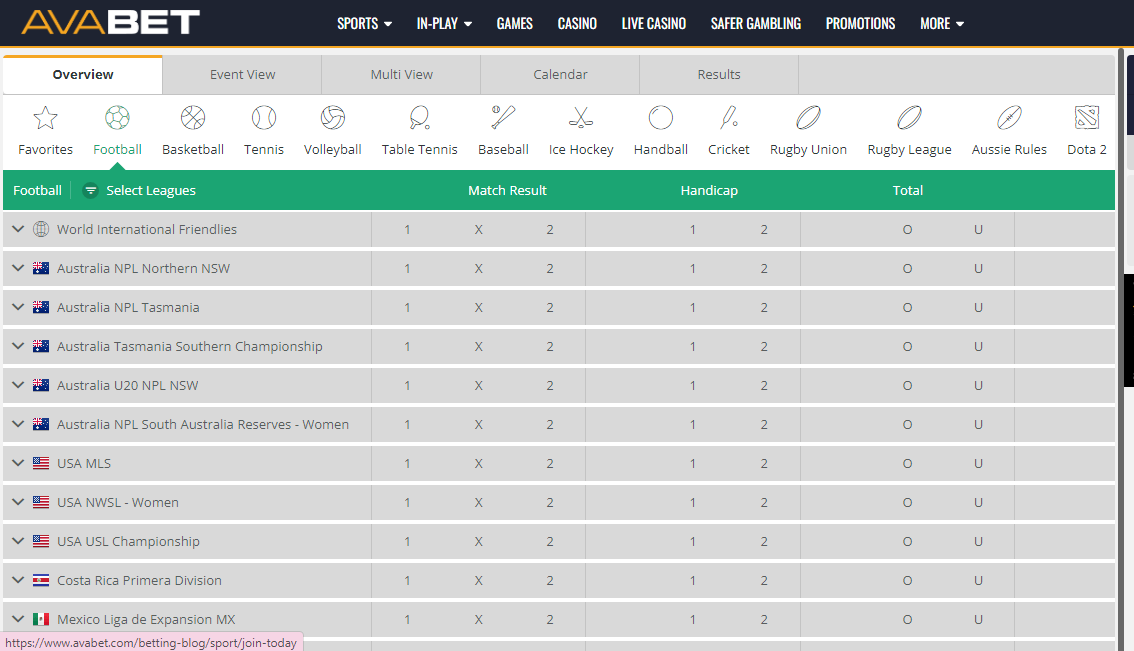1134x651 pixels.
Task: Click the Match Result column header
Action: pyautogui.click(x=507, y=190)
